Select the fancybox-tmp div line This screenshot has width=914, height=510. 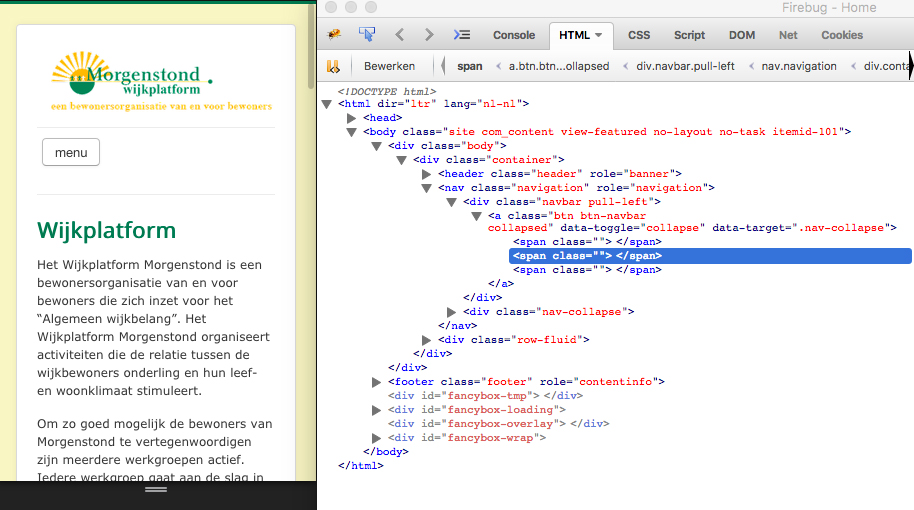486,396
